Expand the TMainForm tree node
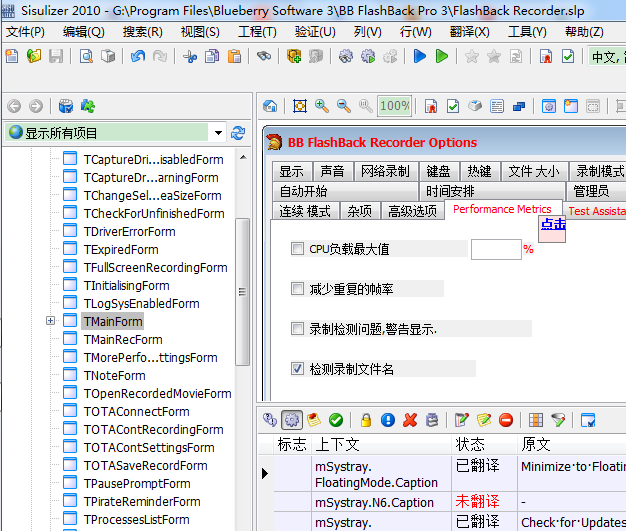This screenshot has height=531, width=626. click(50, 321)
